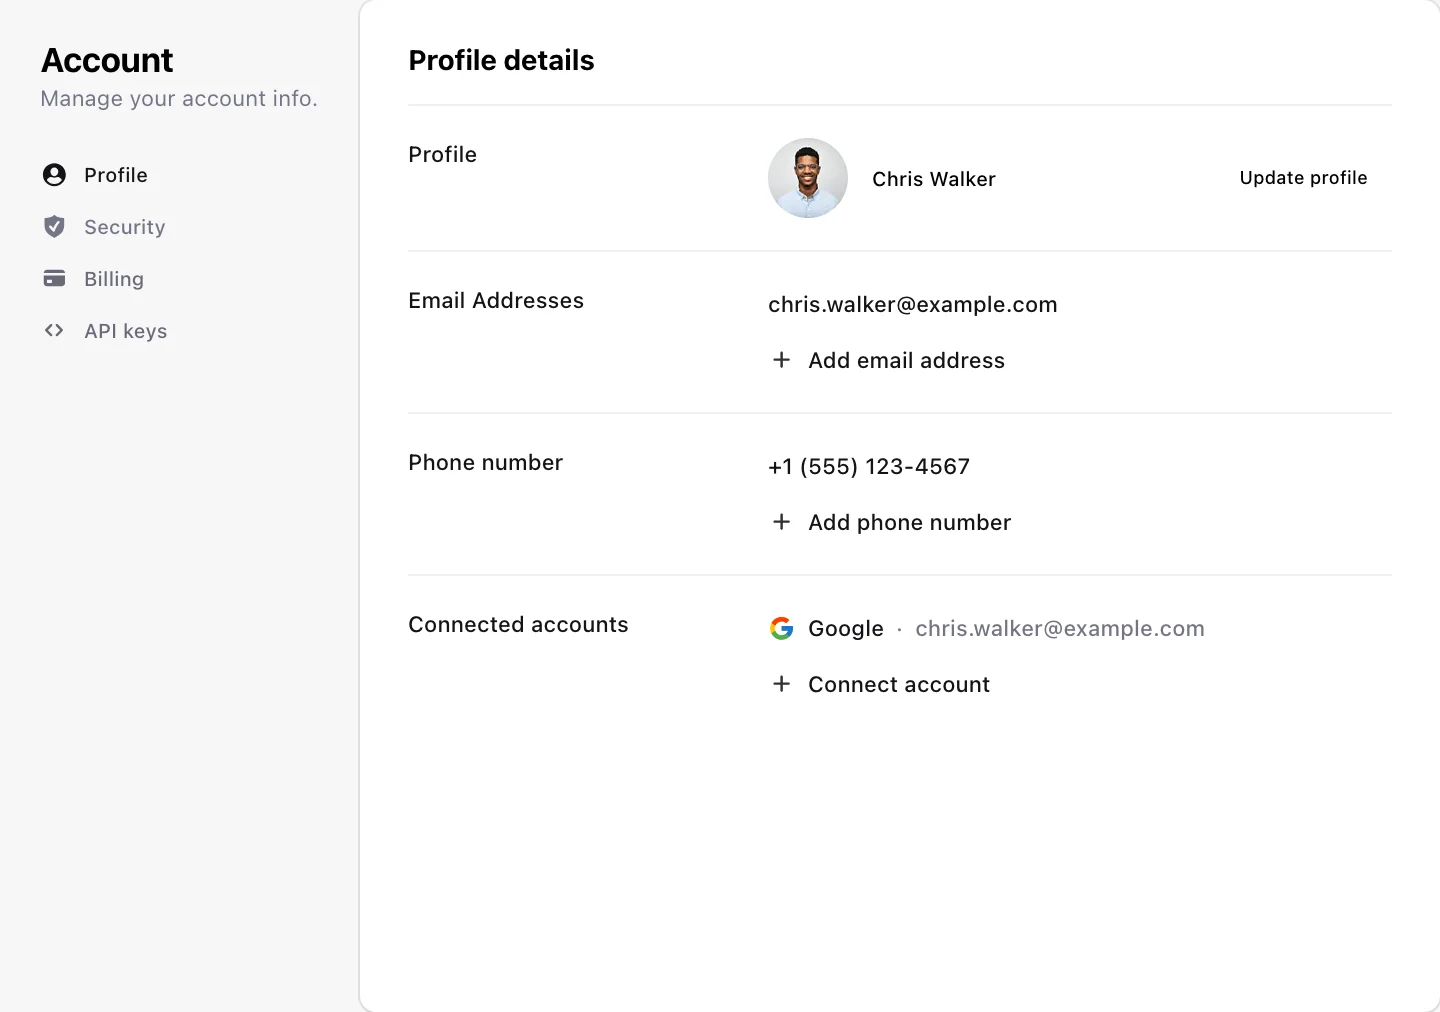Click the Profile row label beside the avatar
1440x1012 pixels.
pos(443,155)
